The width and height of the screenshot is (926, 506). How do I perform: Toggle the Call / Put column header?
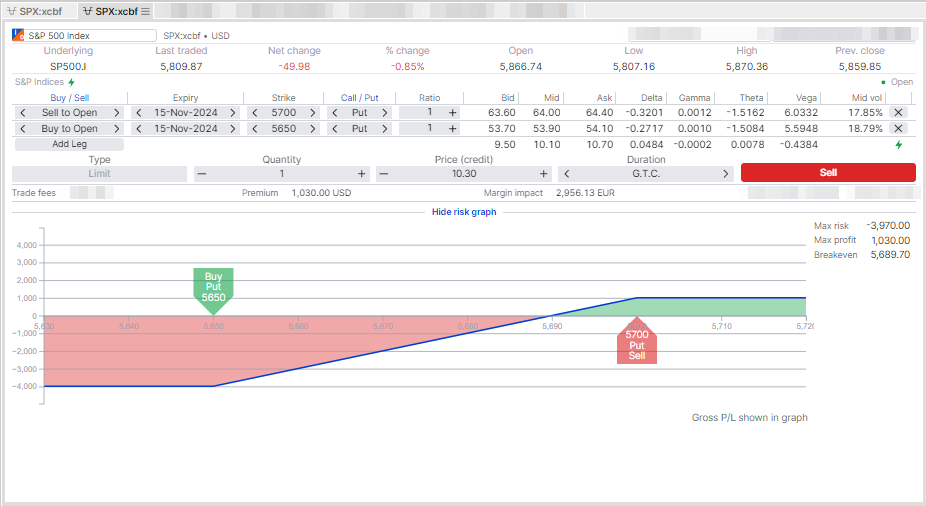tap(359, 98)
